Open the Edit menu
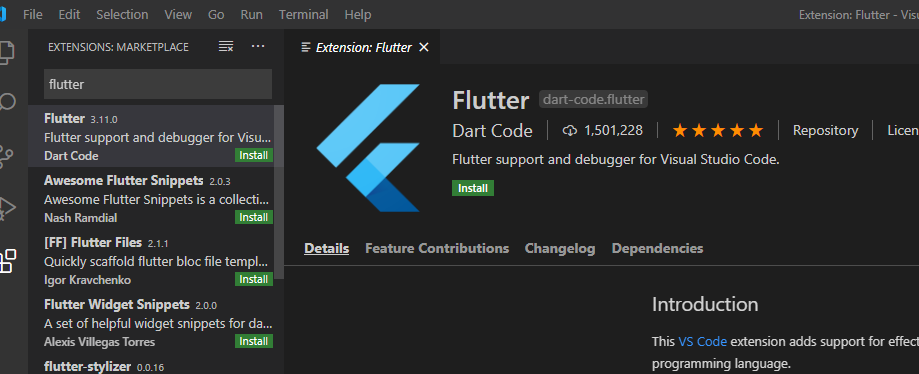Screen dimensions: 919x374 click(x=69, y=15)
